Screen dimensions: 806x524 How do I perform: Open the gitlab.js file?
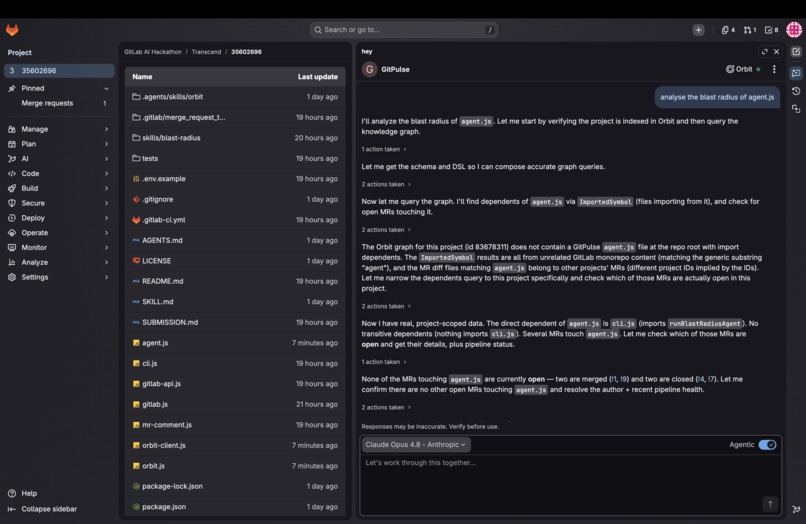coord(155,404)
